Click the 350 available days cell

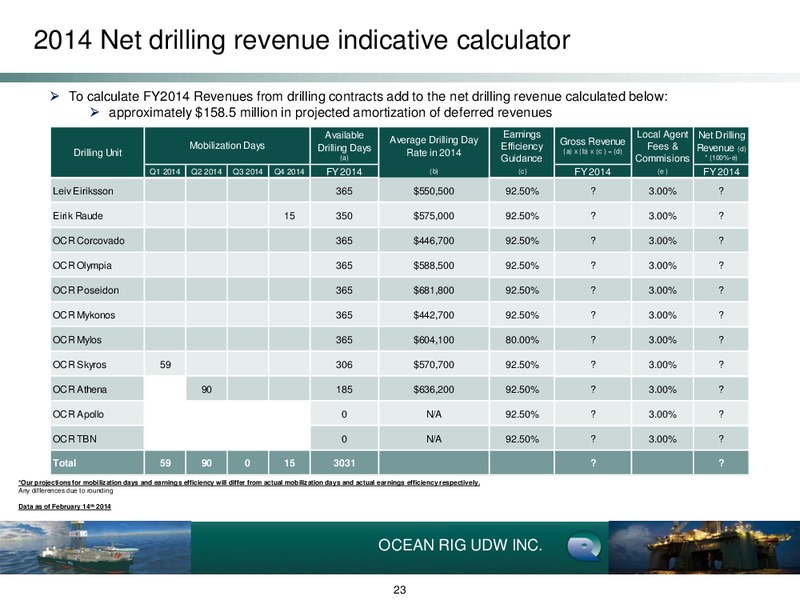point(344,216)
